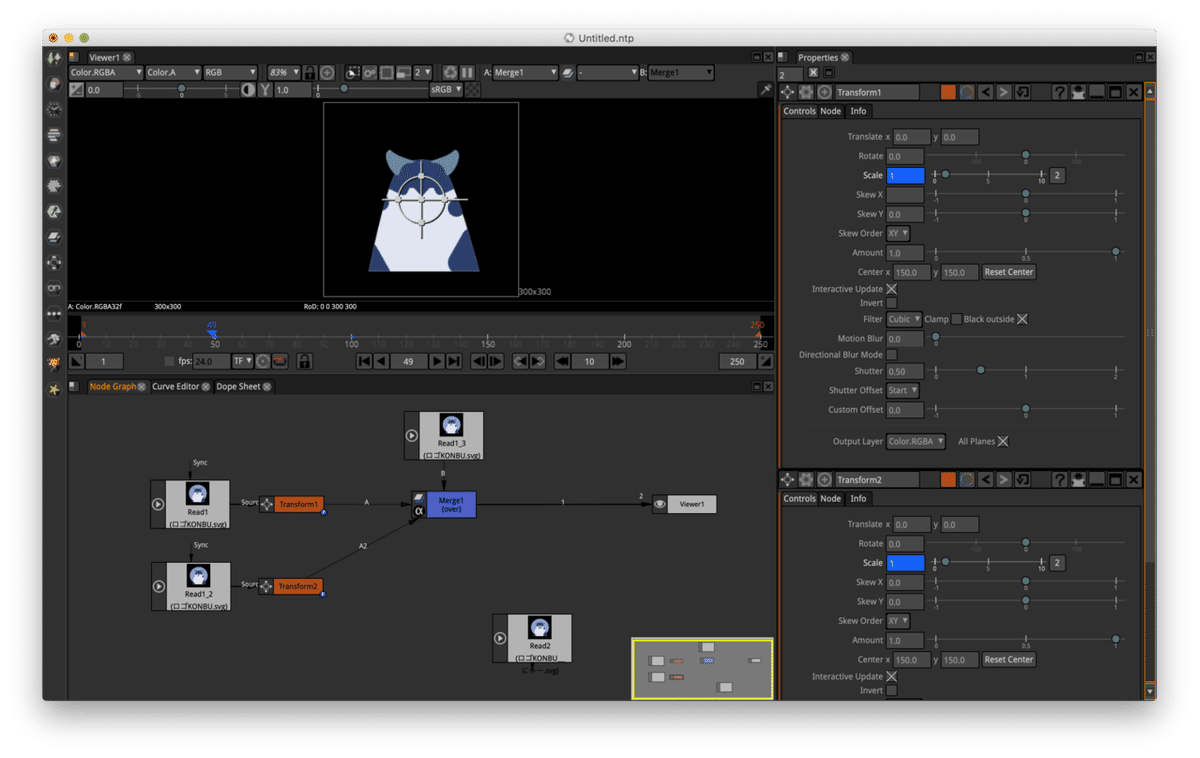
Task: Click Reset Center in Transform2 panel
Action: (1009, 660)
